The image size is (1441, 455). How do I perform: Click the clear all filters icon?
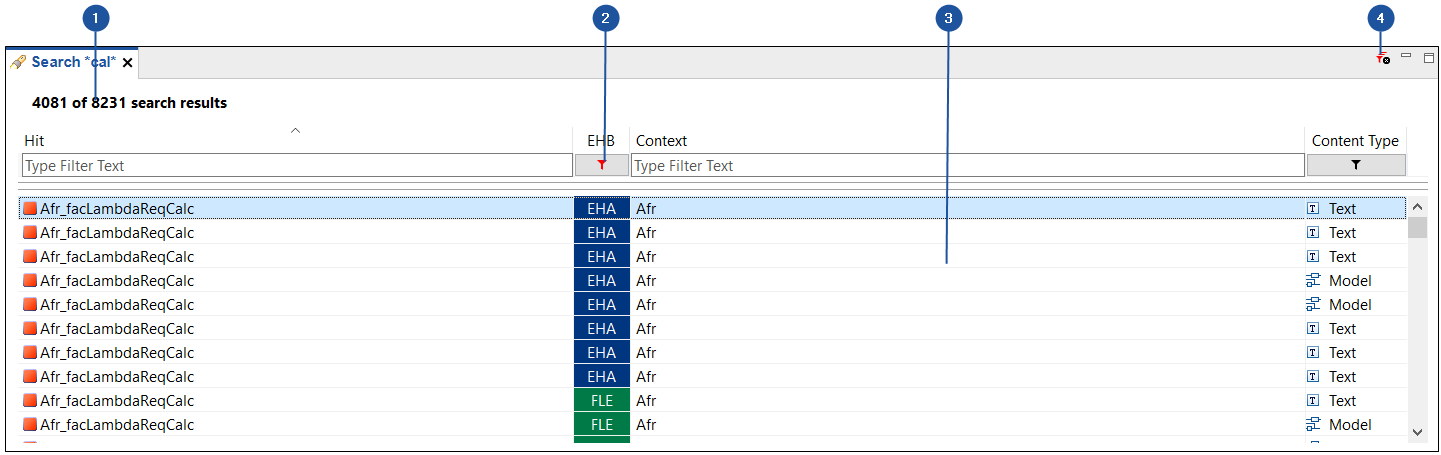[1382, 59]
